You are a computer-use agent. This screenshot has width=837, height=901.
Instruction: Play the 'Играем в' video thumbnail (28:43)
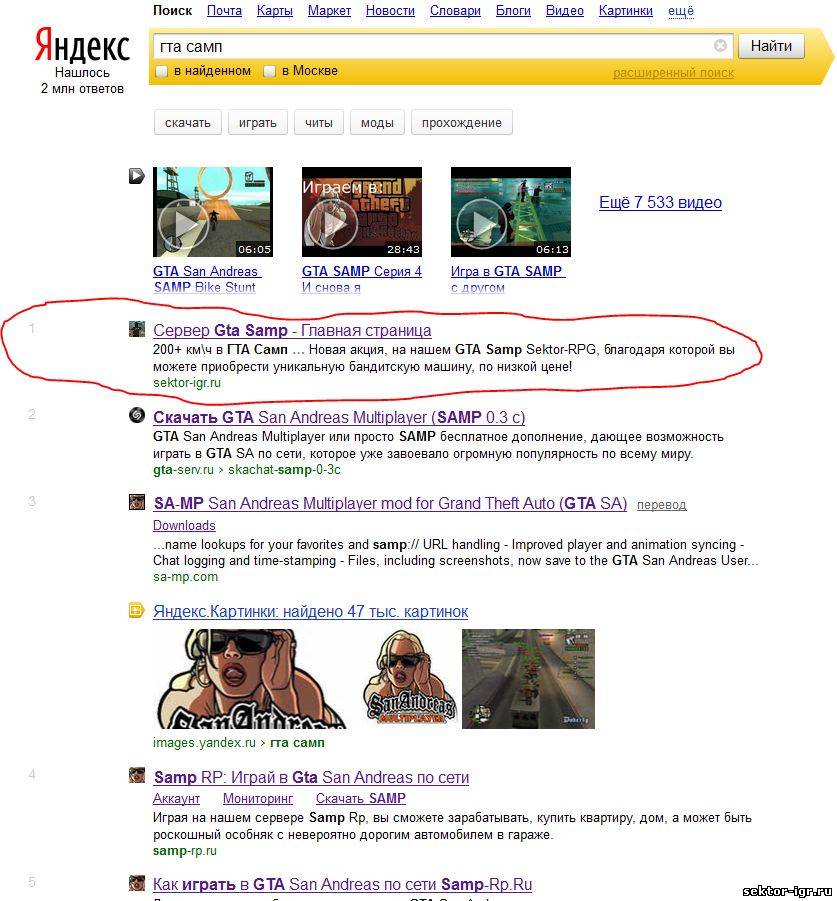(x=362, y=212)
